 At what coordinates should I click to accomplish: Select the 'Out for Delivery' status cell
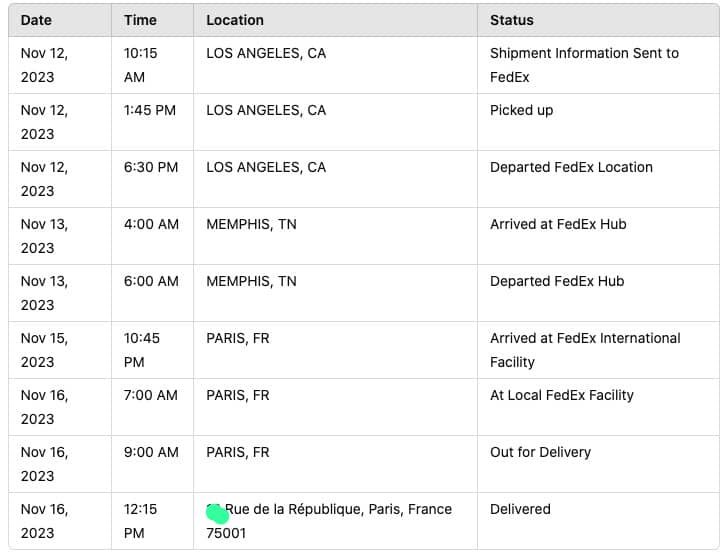coord(540,452)
